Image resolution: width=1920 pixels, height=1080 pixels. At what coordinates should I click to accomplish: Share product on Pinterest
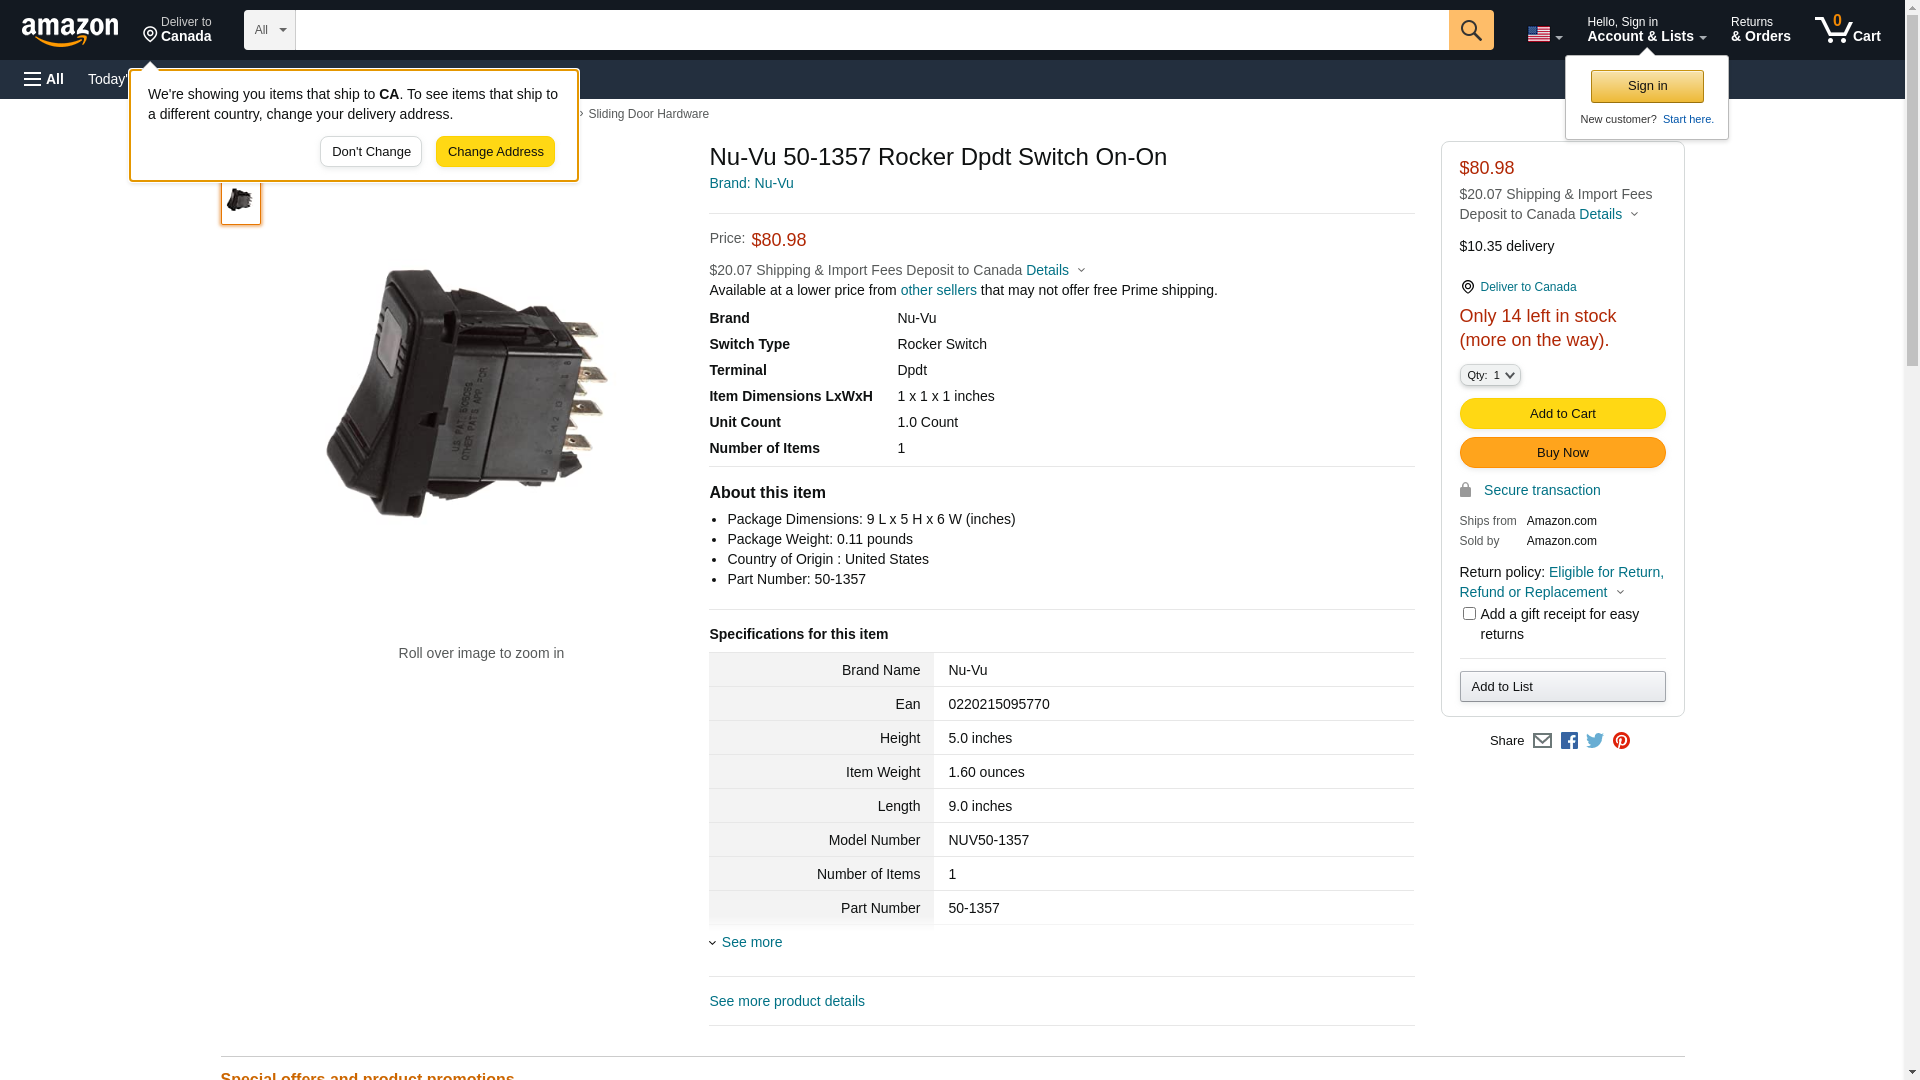click(1621, 741)
